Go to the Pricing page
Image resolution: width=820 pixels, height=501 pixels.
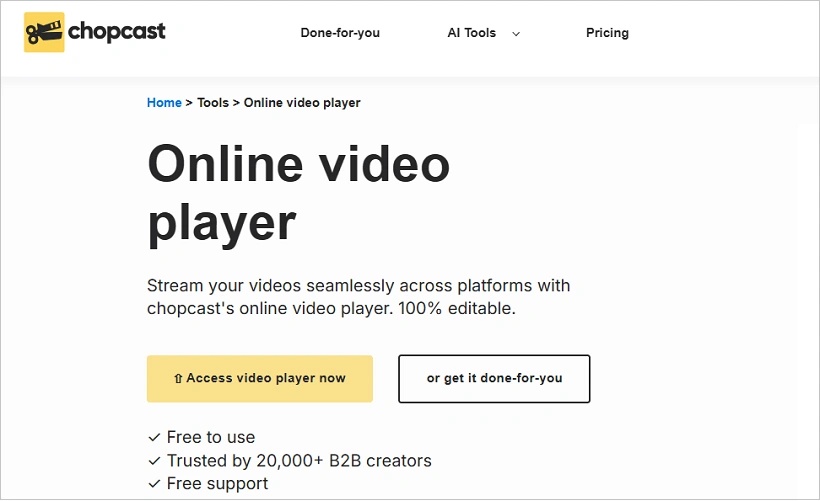pyautogui.click(x=607, y=32)
